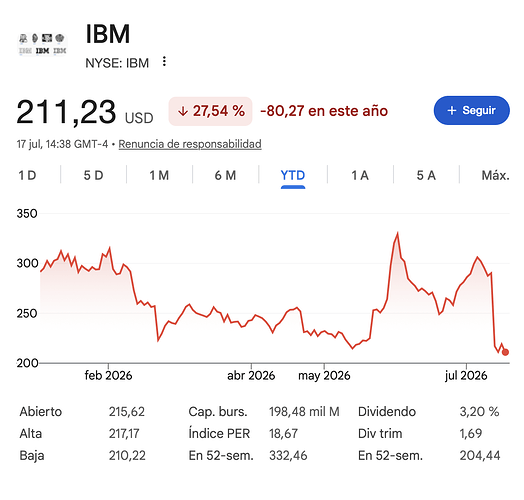Click the down-arrow percent change badge

tap(210, 111)
